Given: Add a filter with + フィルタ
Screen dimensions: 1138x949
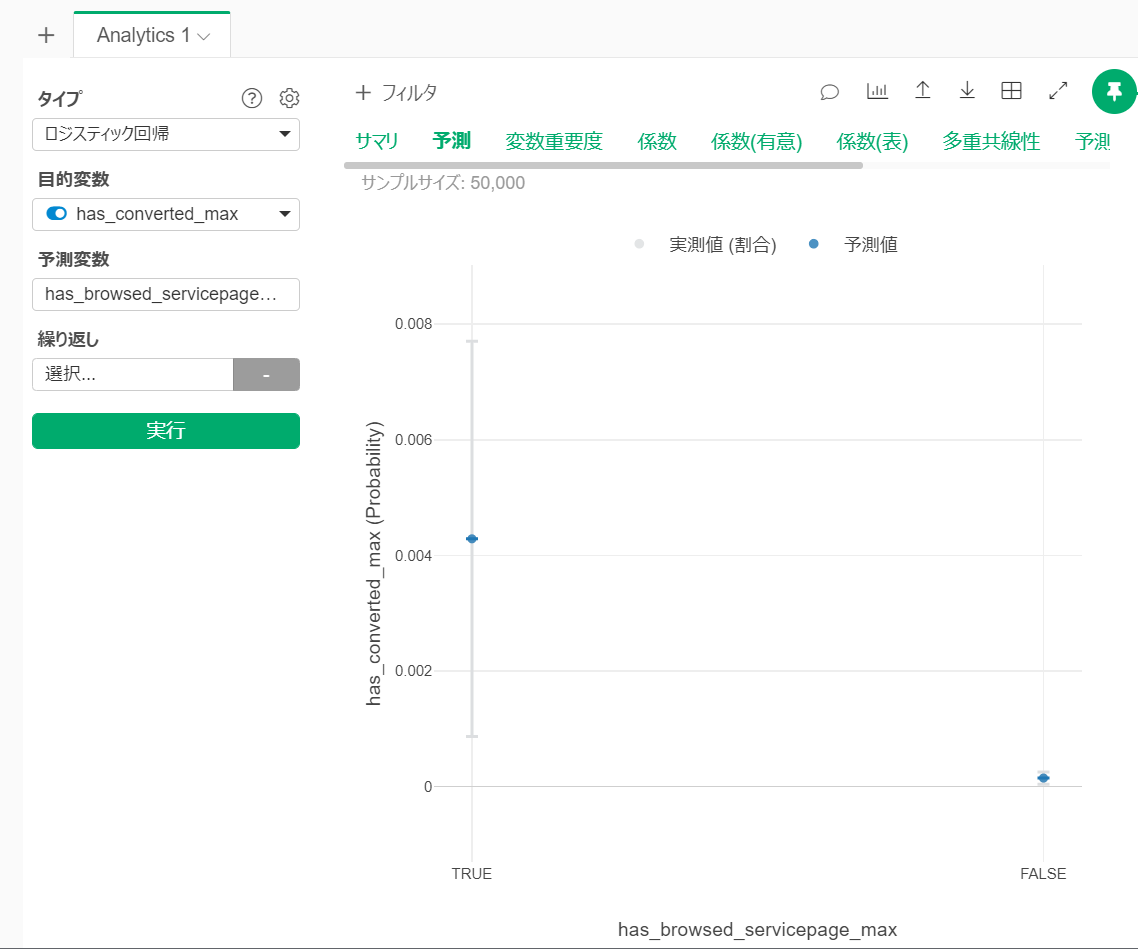Looking at the screenshot, I should click(x=396, y=93).
